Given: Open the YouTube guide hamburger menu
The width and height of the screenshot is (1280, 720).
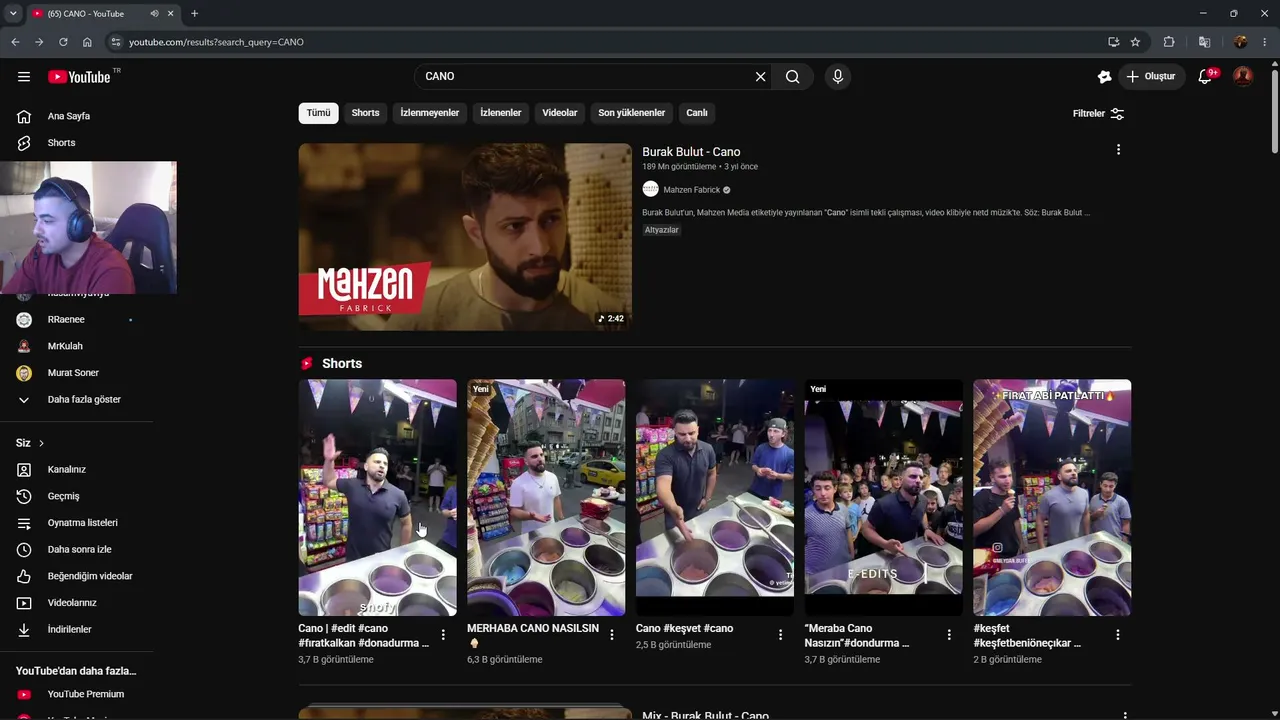Looking at the screenshot, I should [x=24, y=77].
